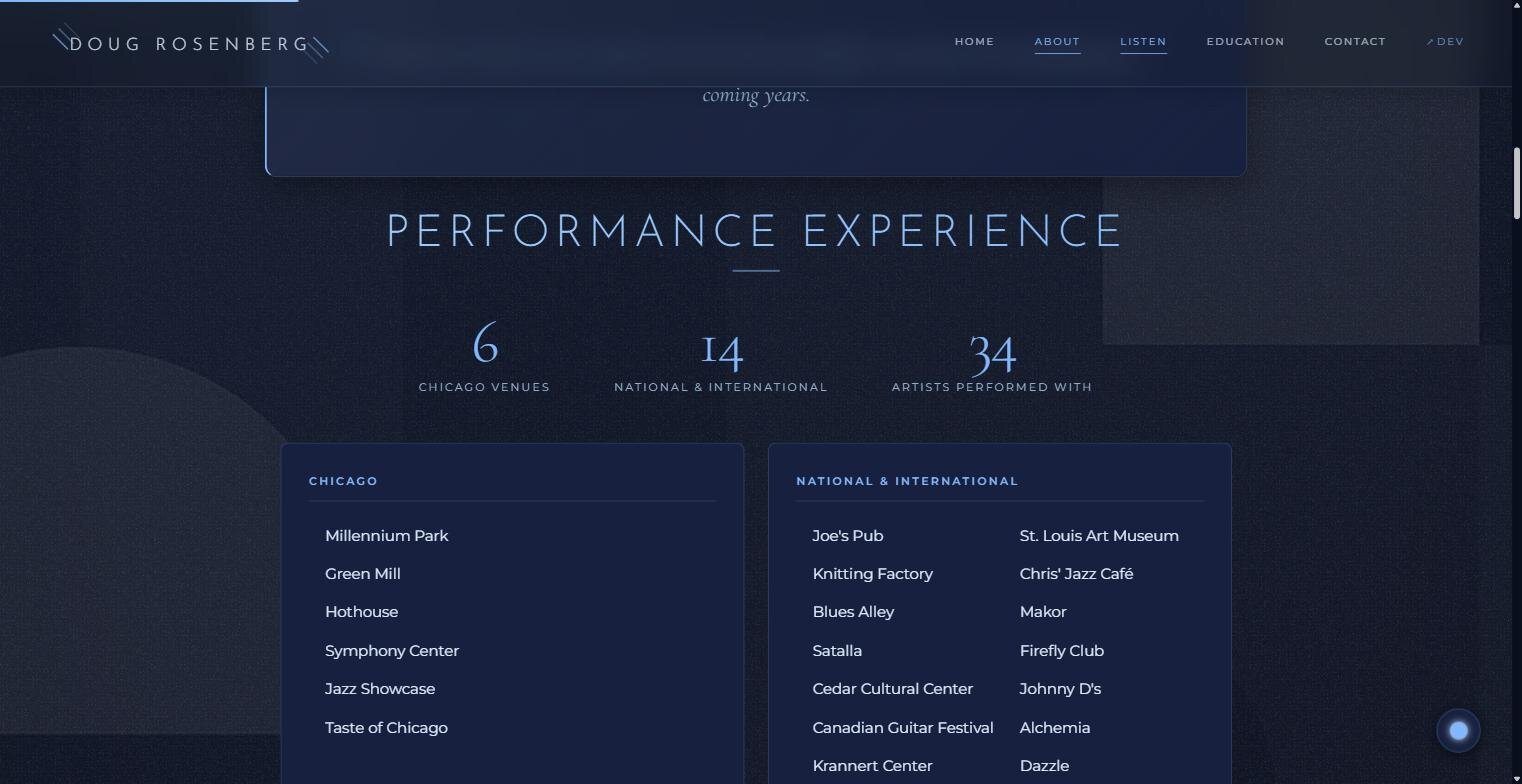Select Jazz Showcase venue entry

pyautogui.click(x=380, y=689)
